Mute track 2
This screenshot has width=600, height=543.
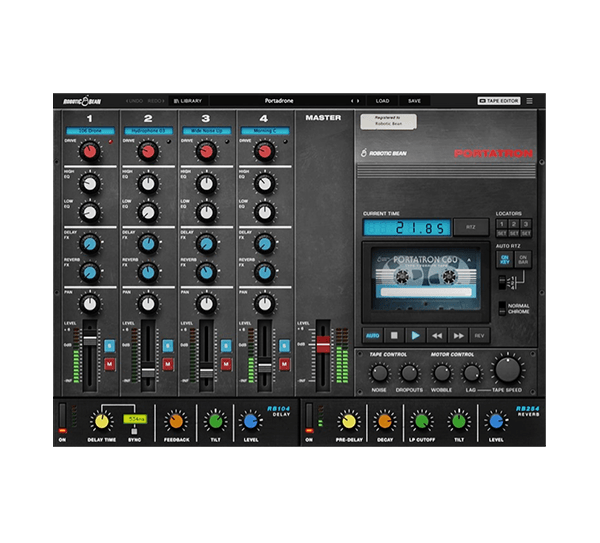[x=168, y=364]
